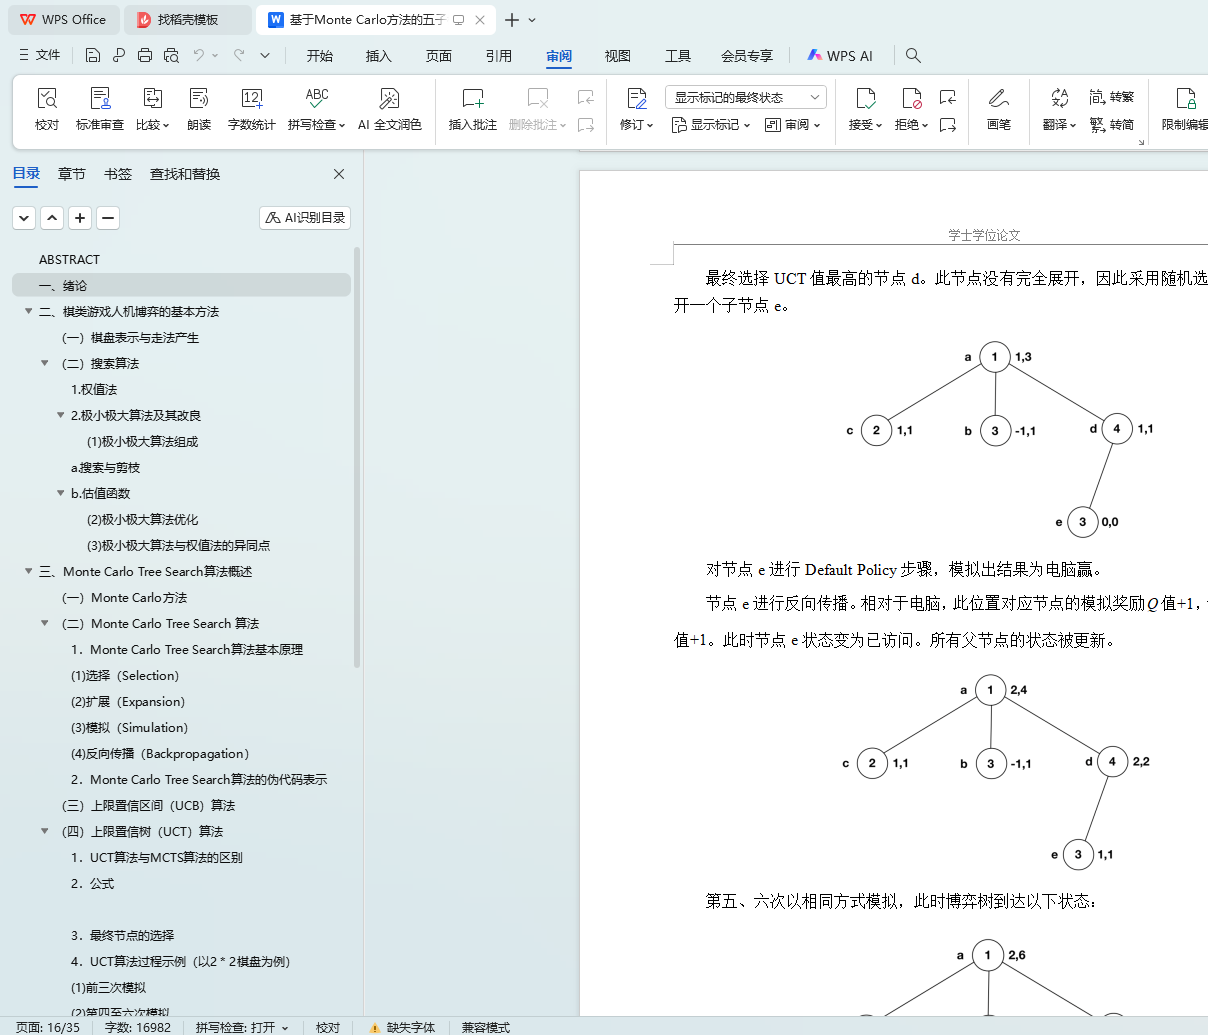Open the search magnifier in the menu bar
Screen dimensions: 1208x1035
(913, 55)
